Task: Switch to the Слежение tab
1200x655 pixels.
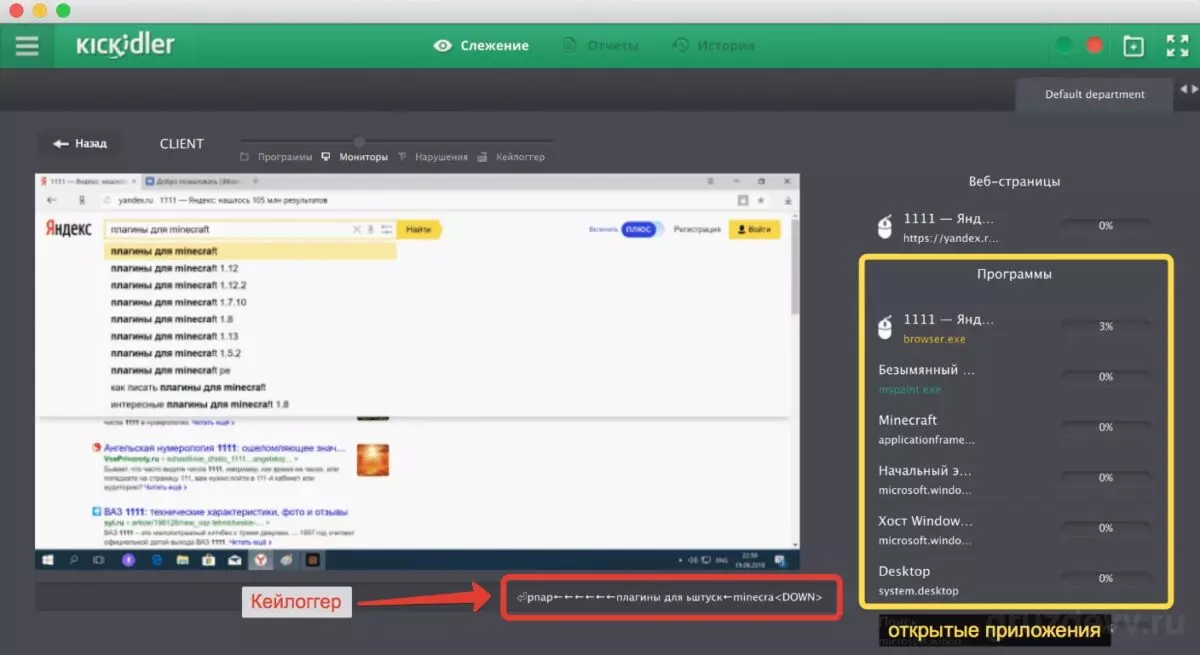Action: pos(481,45)
